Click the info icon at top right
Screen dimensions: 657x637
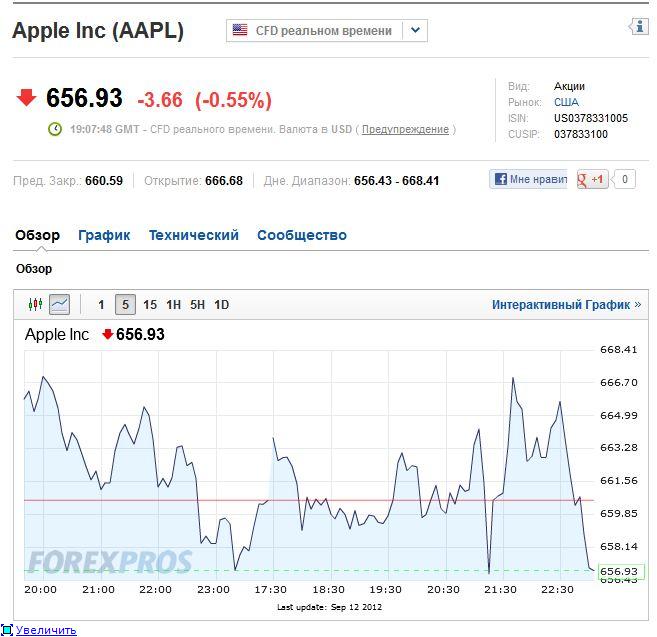pyautogui.click(x=639, y=27)
